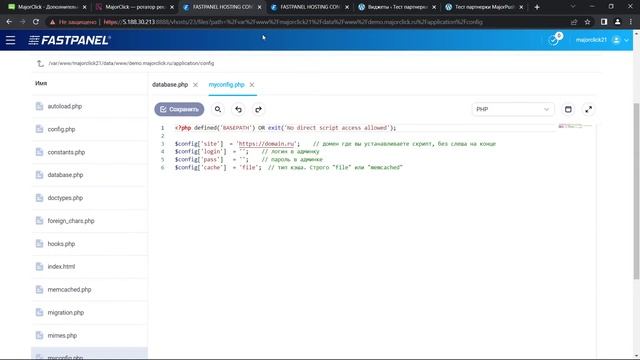The image size is (640, 360).
Task: Click the not secure warning icon
Action: (52, 22)
